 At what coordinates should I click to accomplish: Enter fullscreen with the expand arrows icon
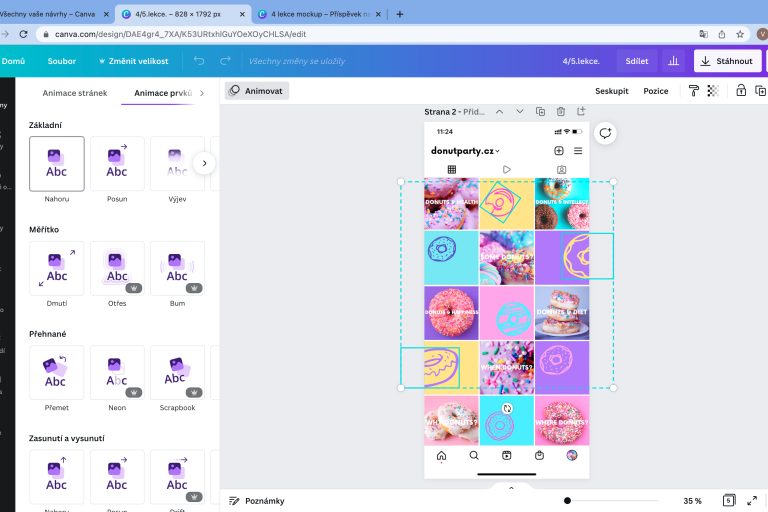click(755, 500)
